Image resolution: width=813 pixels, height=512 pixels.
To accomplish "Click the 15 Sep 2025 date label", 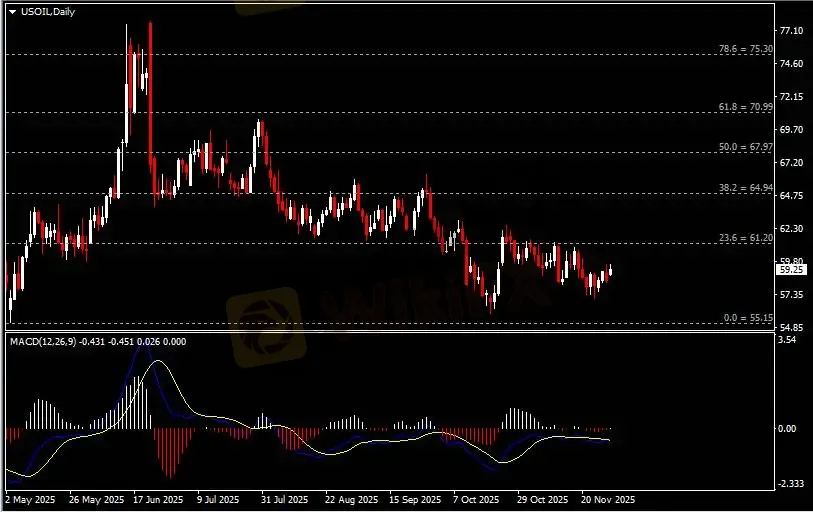I will 415,500.
